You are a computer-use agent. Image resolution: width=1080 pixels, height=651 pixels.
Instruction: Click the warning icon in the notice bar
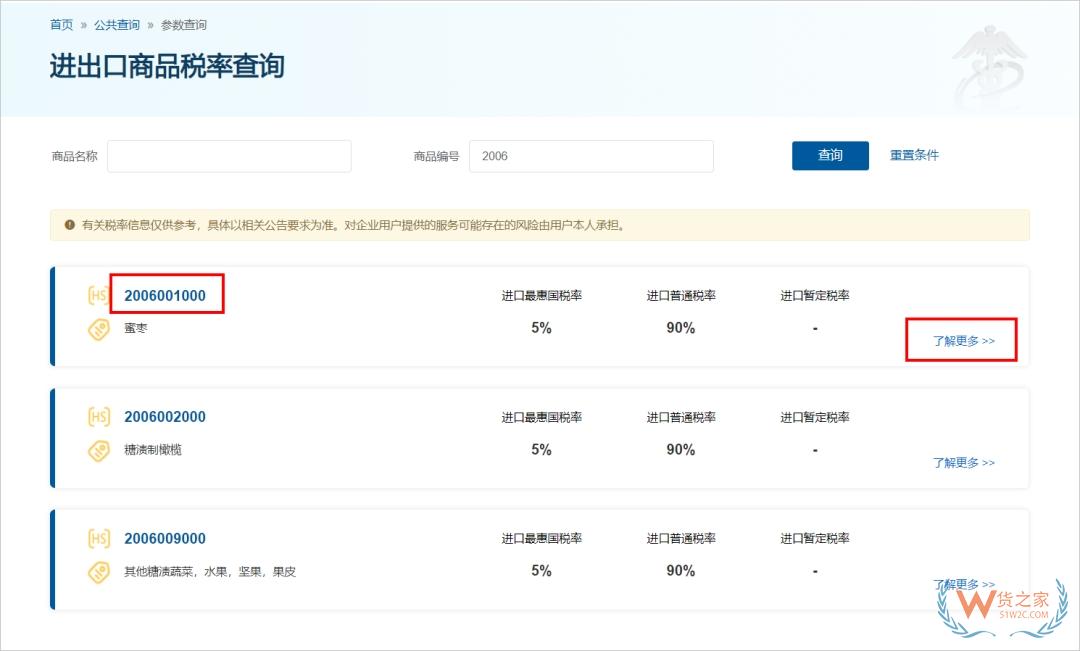(x=69, y=225)
